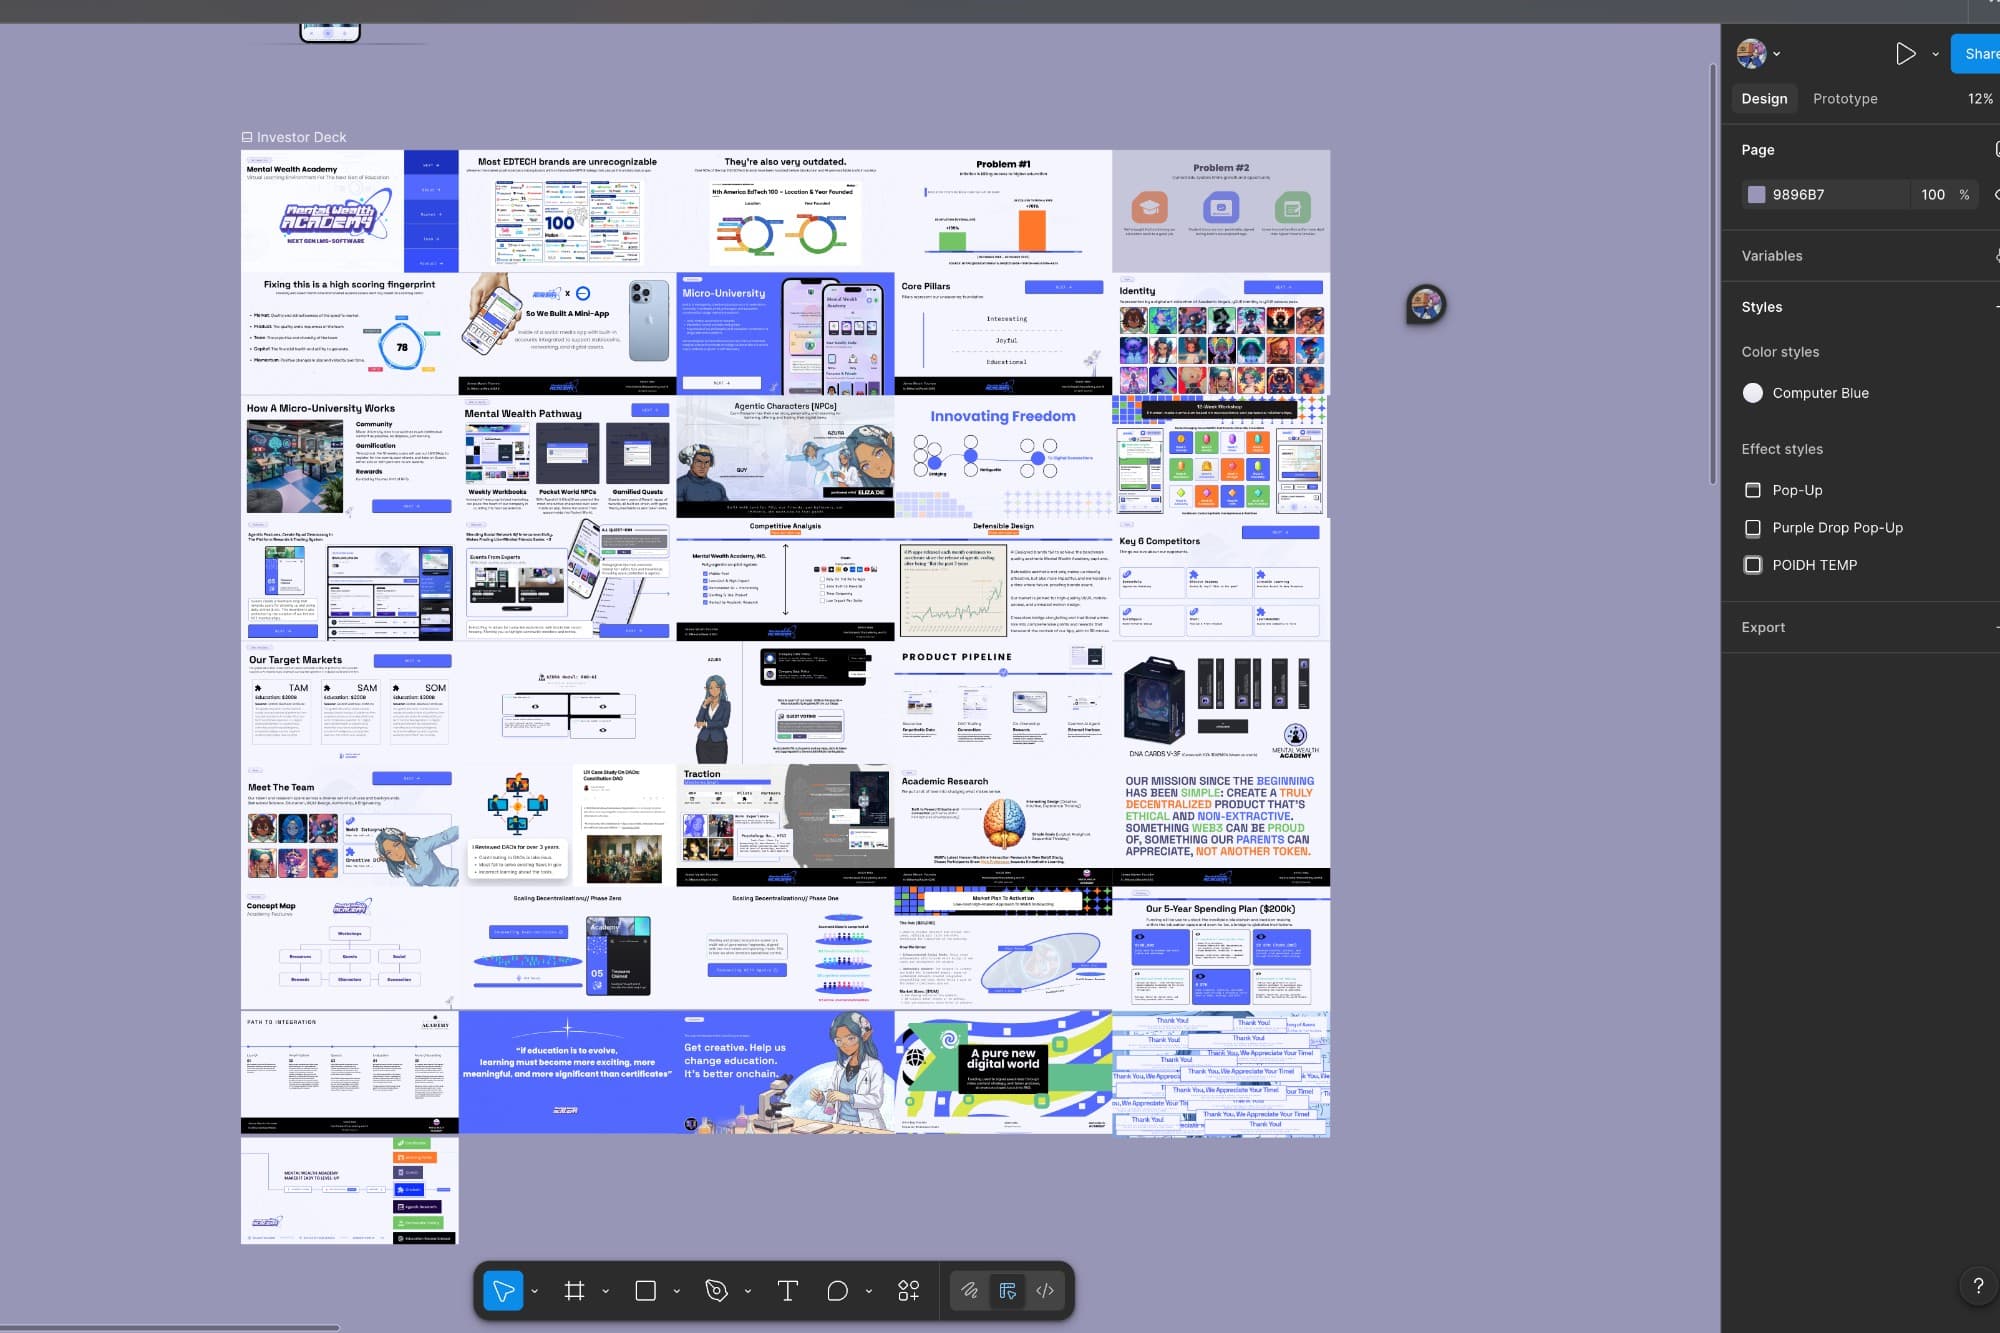
Task: Select the Text tool
Action: (787, 1290)
